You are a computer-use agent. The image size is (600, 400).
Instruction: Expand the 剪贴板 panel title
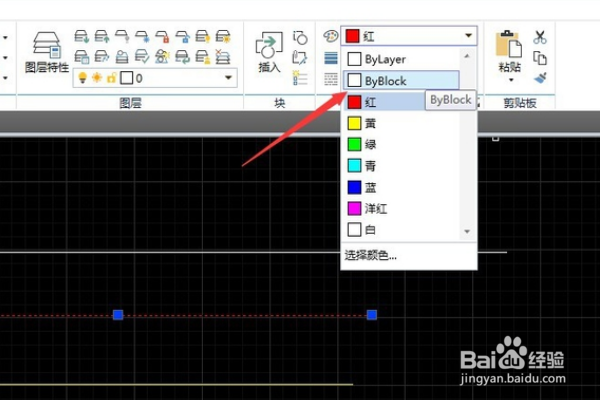click(520, 103)
